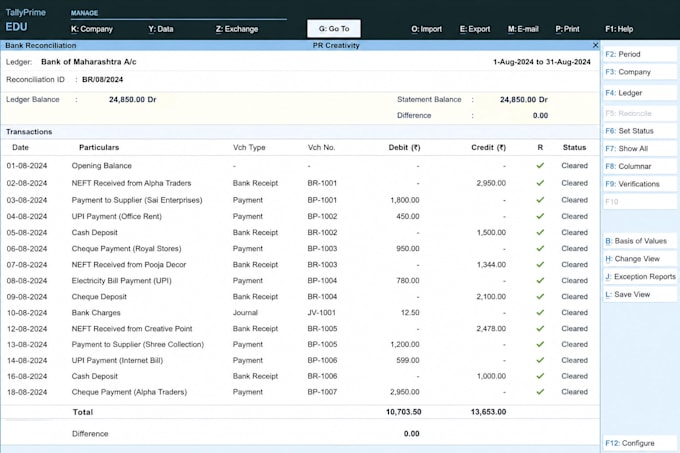Open F12: Configure
Screen dimensions: 680x453
coord(640,443)
